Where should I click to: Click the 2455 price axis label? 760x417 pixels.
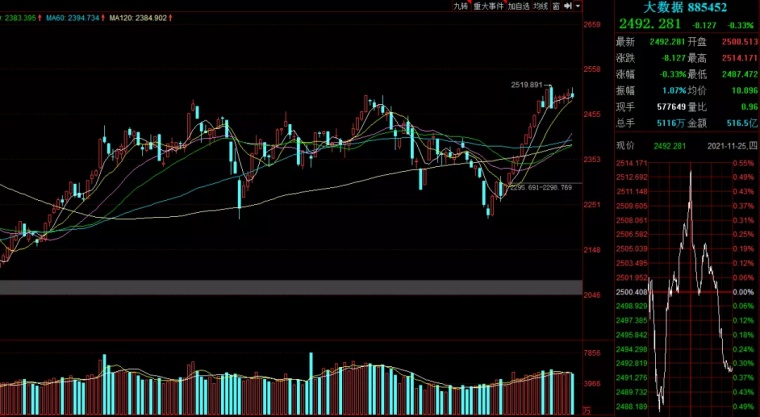(x=592, y=114)
